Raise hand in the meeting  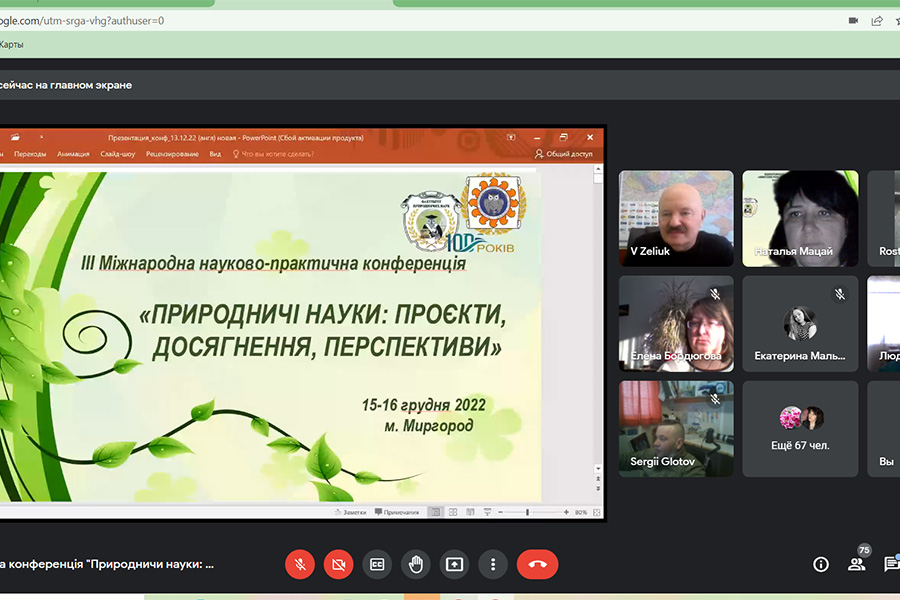click(x=416, y=564)
